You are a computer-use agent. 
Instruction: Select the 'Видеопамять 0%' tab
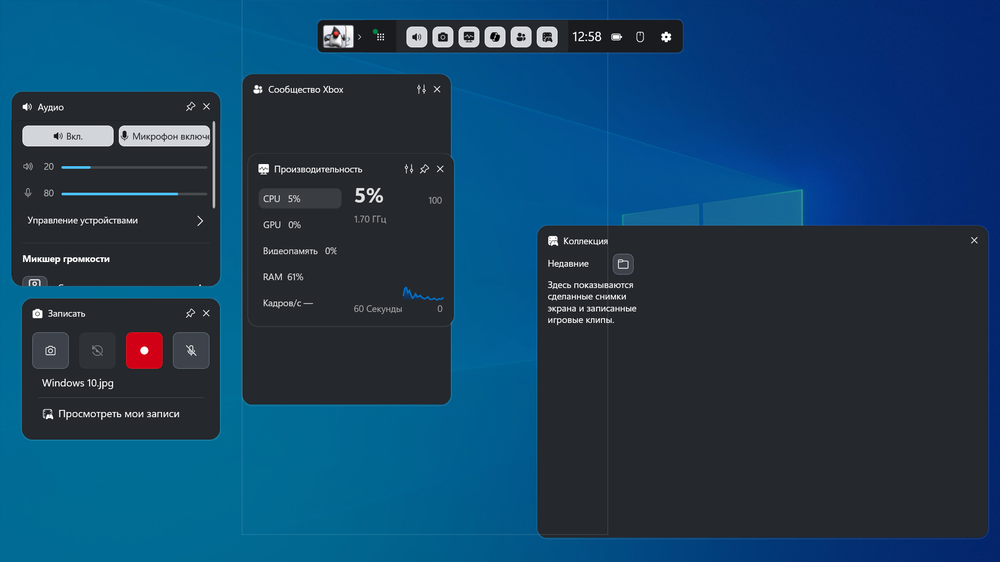point(300,251)
